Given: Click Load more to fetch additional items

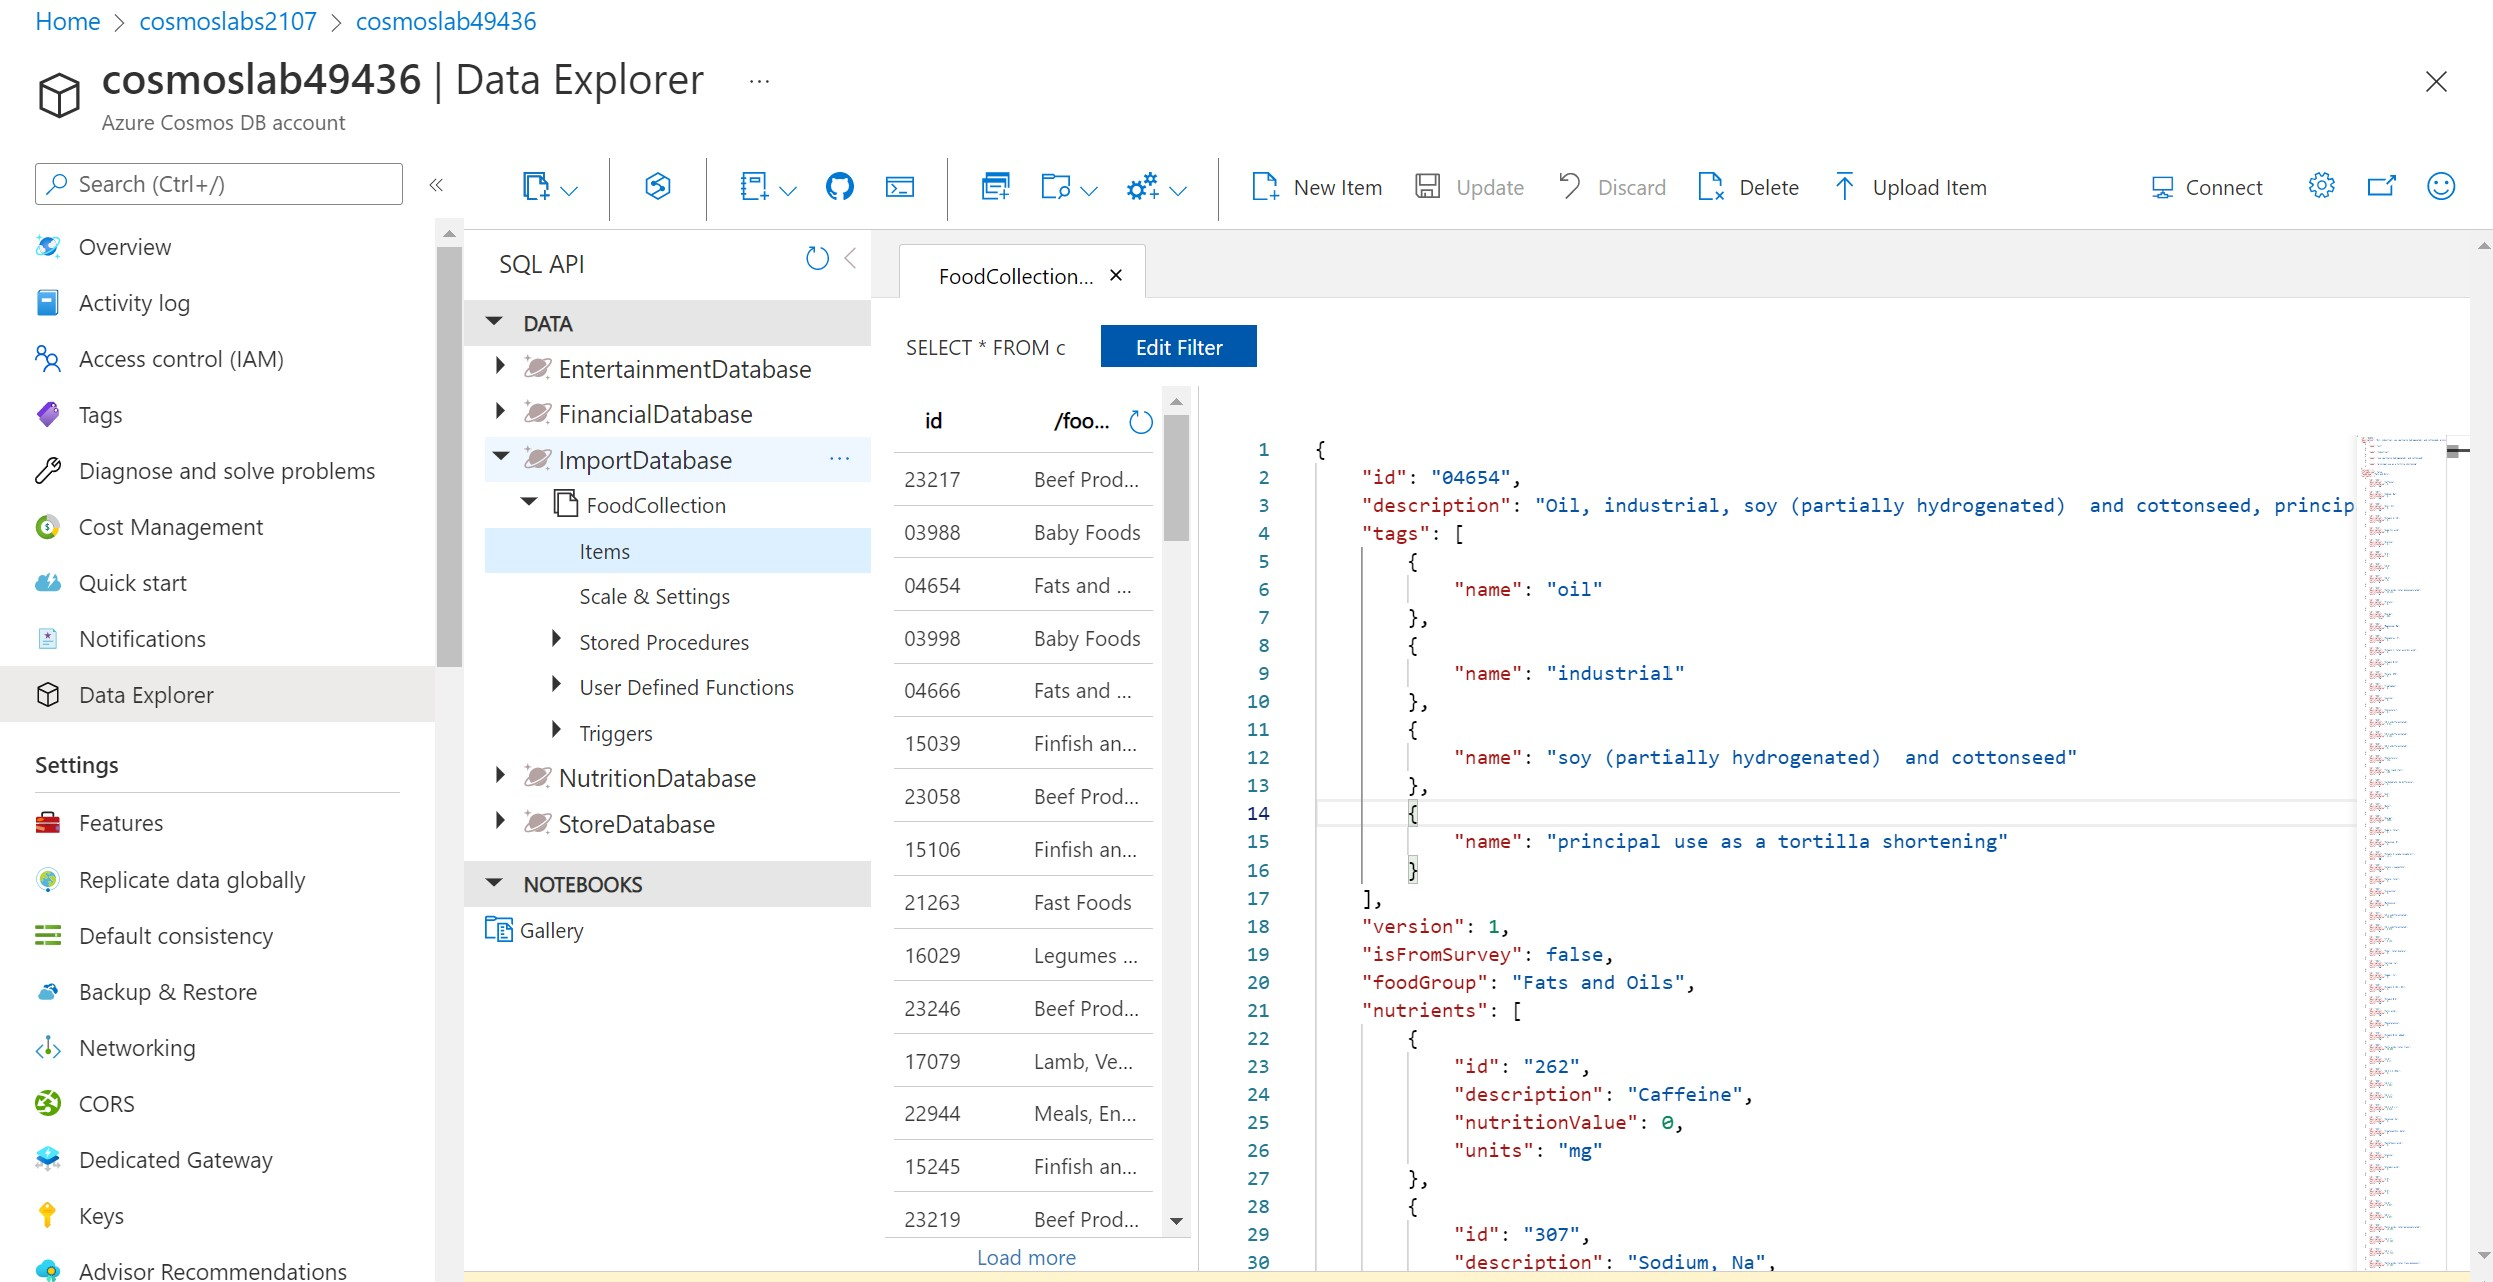Looking at the screenshot, I should [1025, 1257].
